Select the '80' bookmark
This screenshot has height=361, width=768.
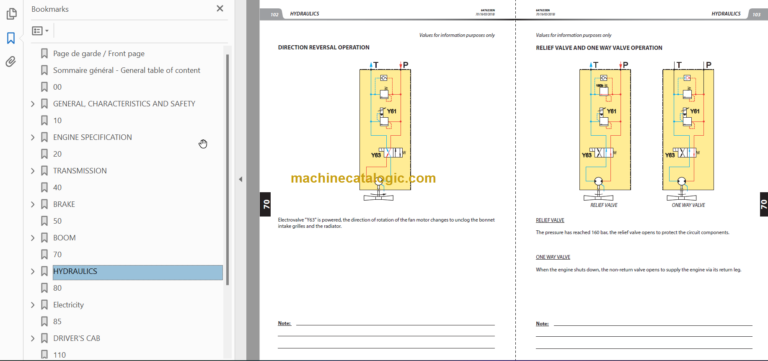click(x=57, y=288)
